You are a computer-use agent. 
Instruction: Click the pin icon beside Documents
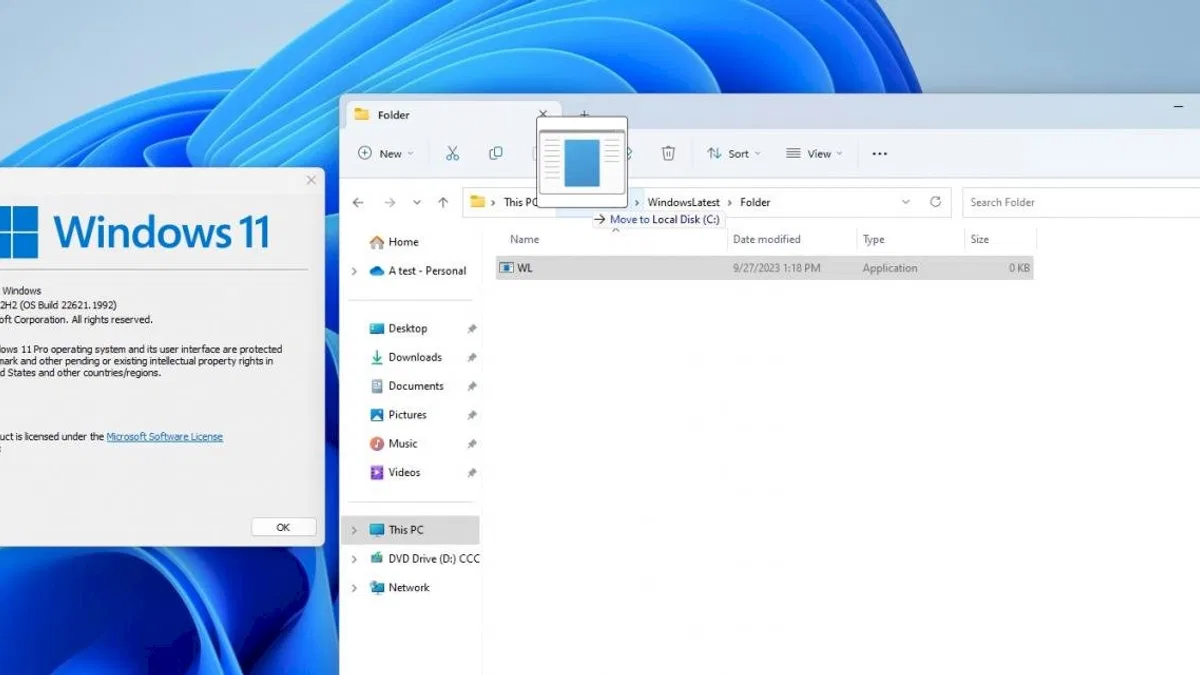(471, 386)
